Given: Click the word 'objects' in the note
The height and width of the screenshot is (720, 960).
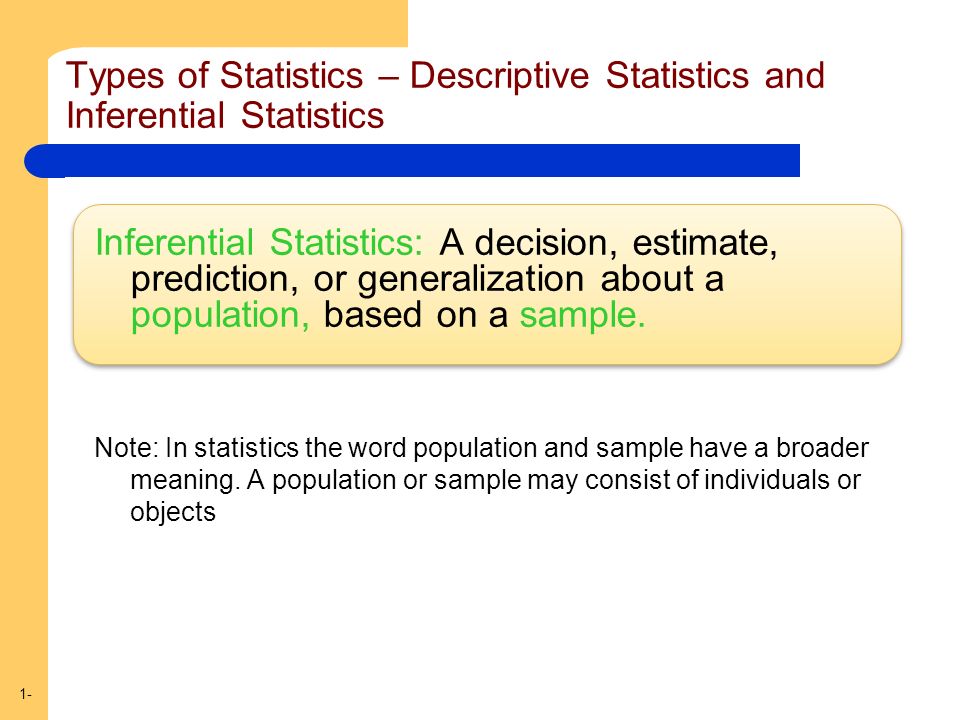Looking at the screenshot, I should click(173, 512).
